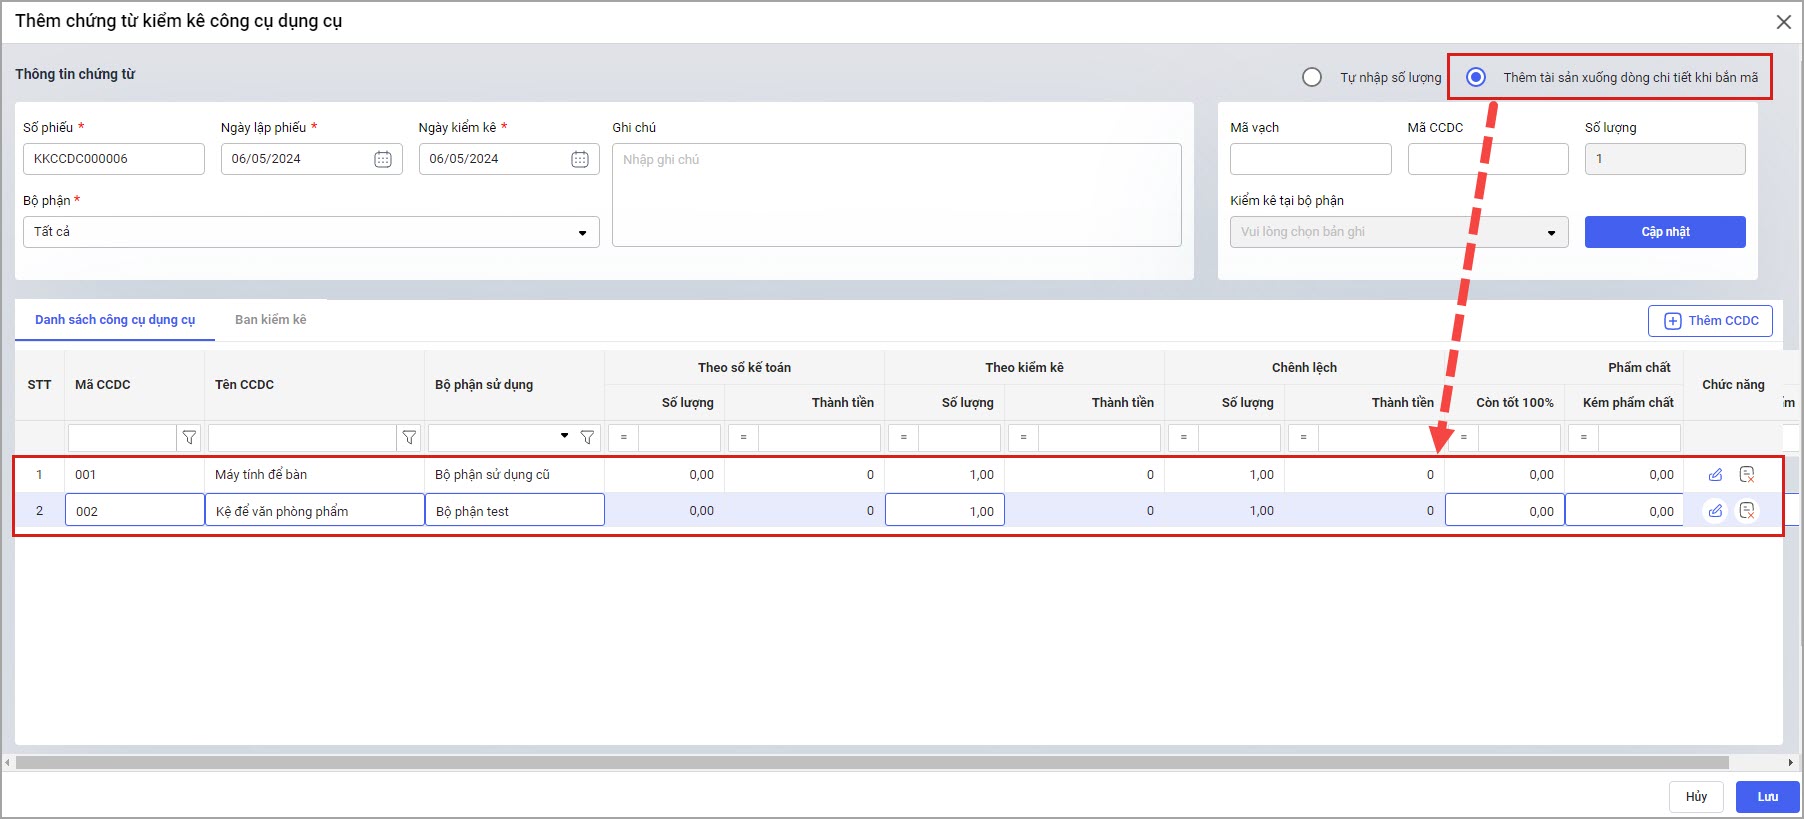Viewport: 1804px width, 819px height.
Task: Click delete icon for row 002
Action: pos(1747,511)
